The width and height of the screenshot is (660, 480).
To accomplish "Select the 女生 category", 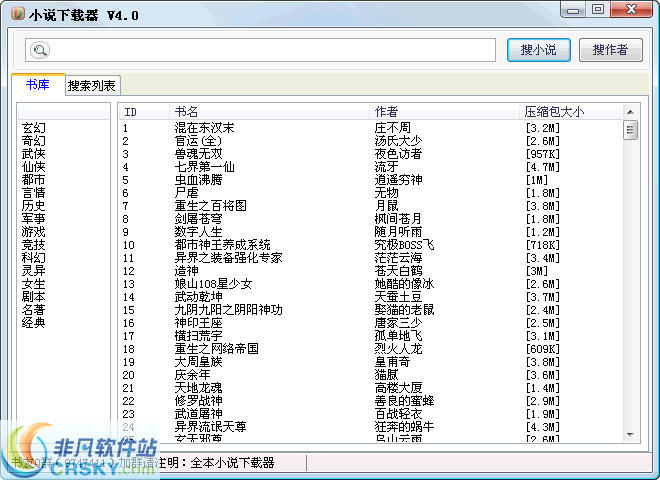I will pos(34,284).
